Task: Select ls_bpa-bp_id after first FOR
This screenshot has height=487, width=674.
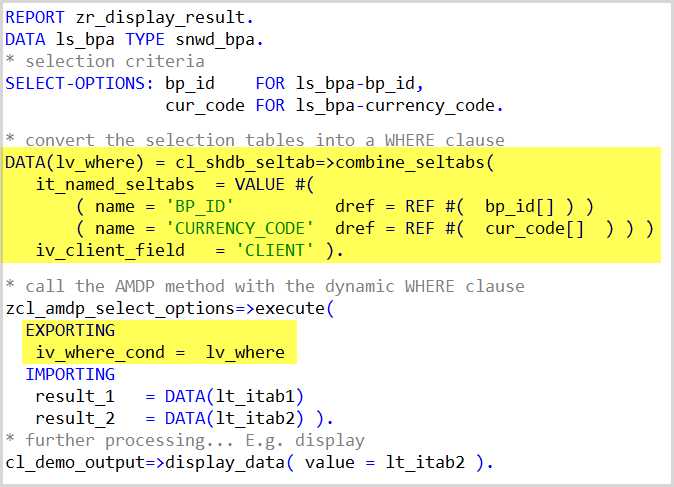Action: click(x=355, y=84)
